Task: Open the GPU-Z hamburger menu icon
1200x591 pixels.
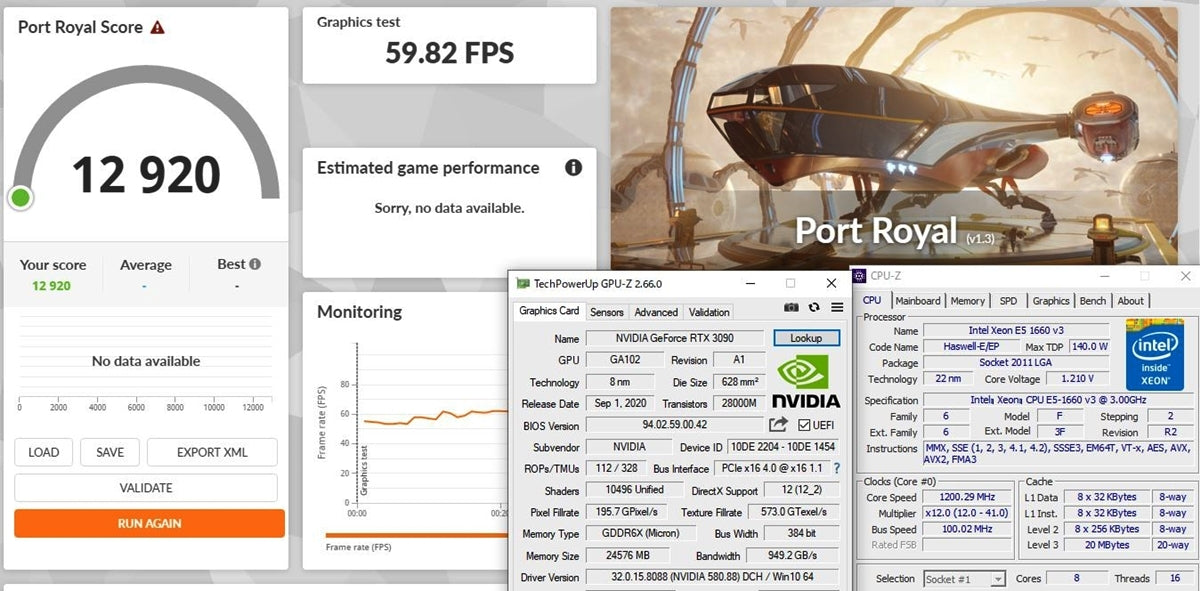Action: (837, 307)
